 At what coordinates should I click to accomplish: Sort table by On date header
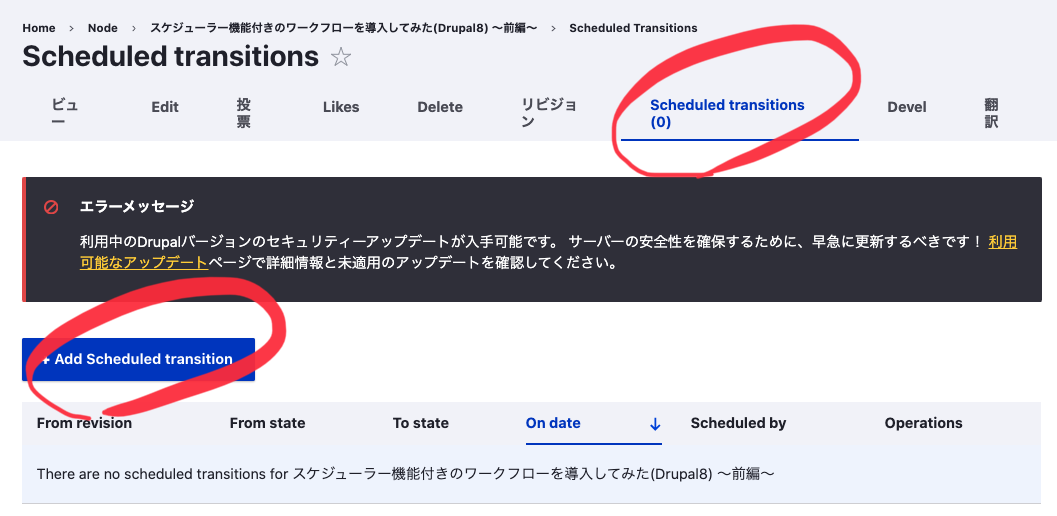pos(553,424)
